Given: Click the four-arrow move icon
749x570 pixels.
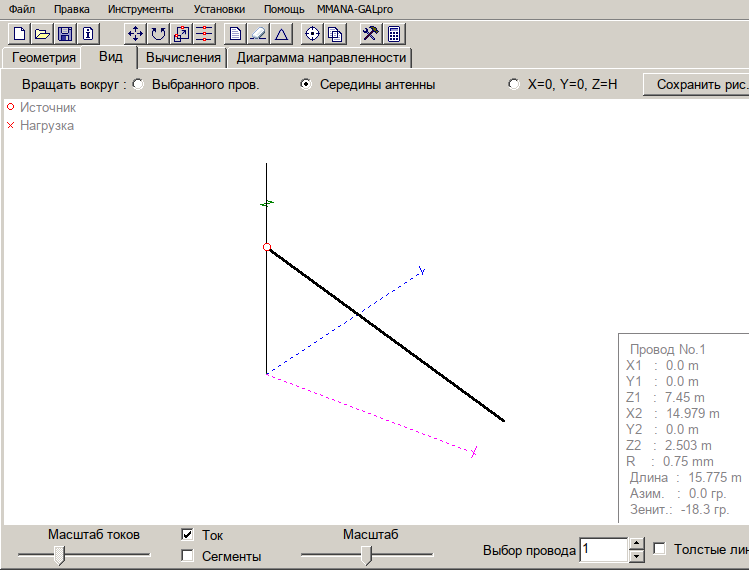Looking at the screenshot, I should coord(136,33).
